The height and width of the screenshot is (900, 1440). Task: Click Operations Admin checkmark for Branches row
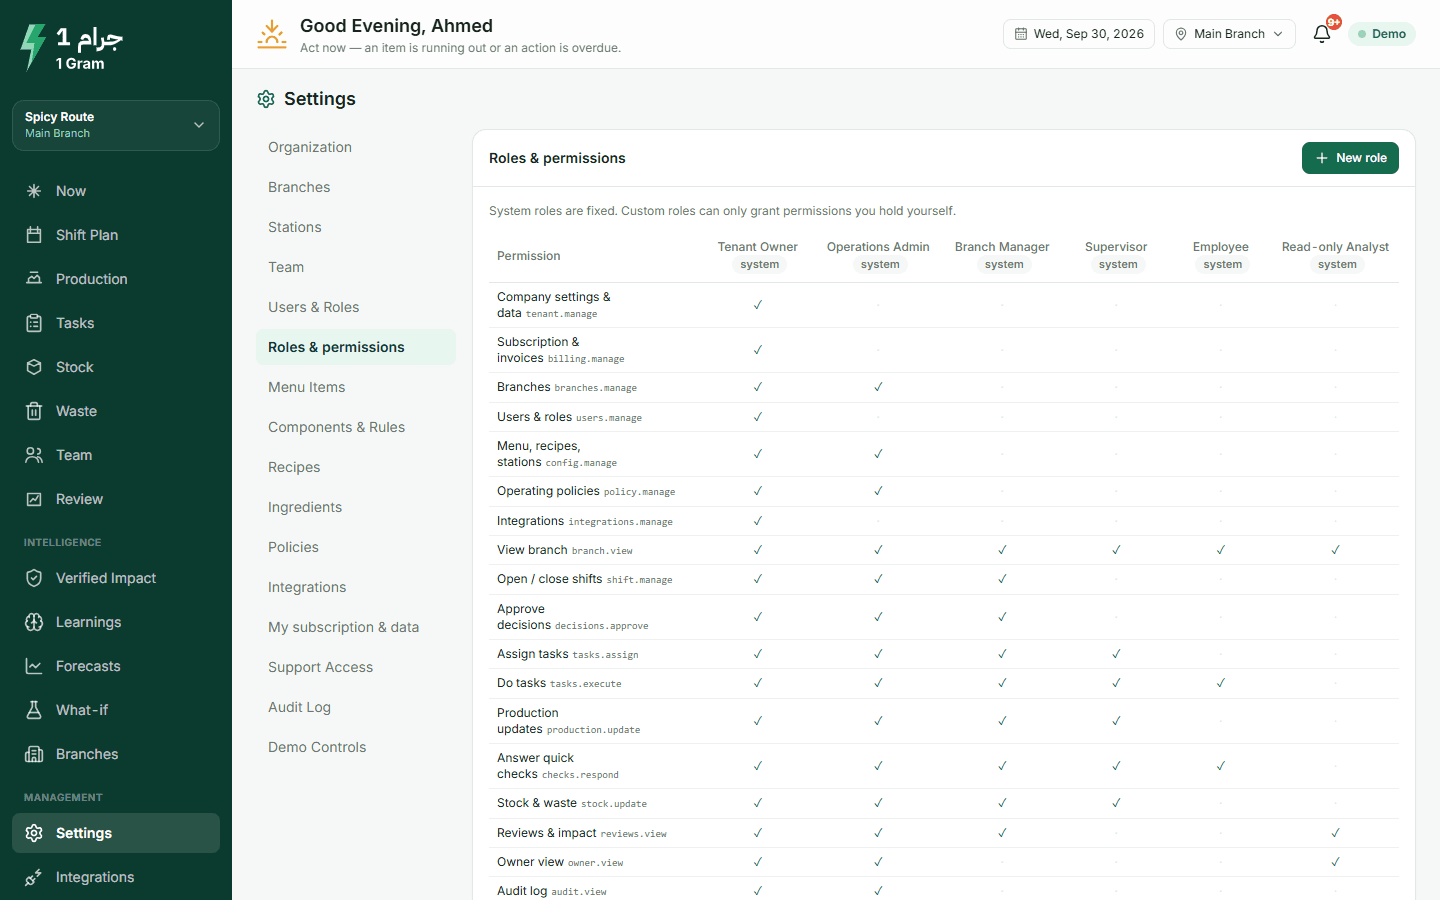(x=878, y=387)
